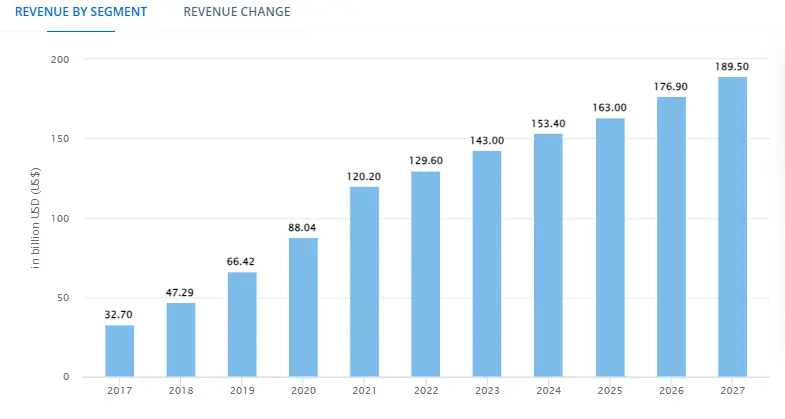Select the 2026 revenue bar
This screenshot has height=419, width=785.
pyautogui.click(x=671, y=237)
